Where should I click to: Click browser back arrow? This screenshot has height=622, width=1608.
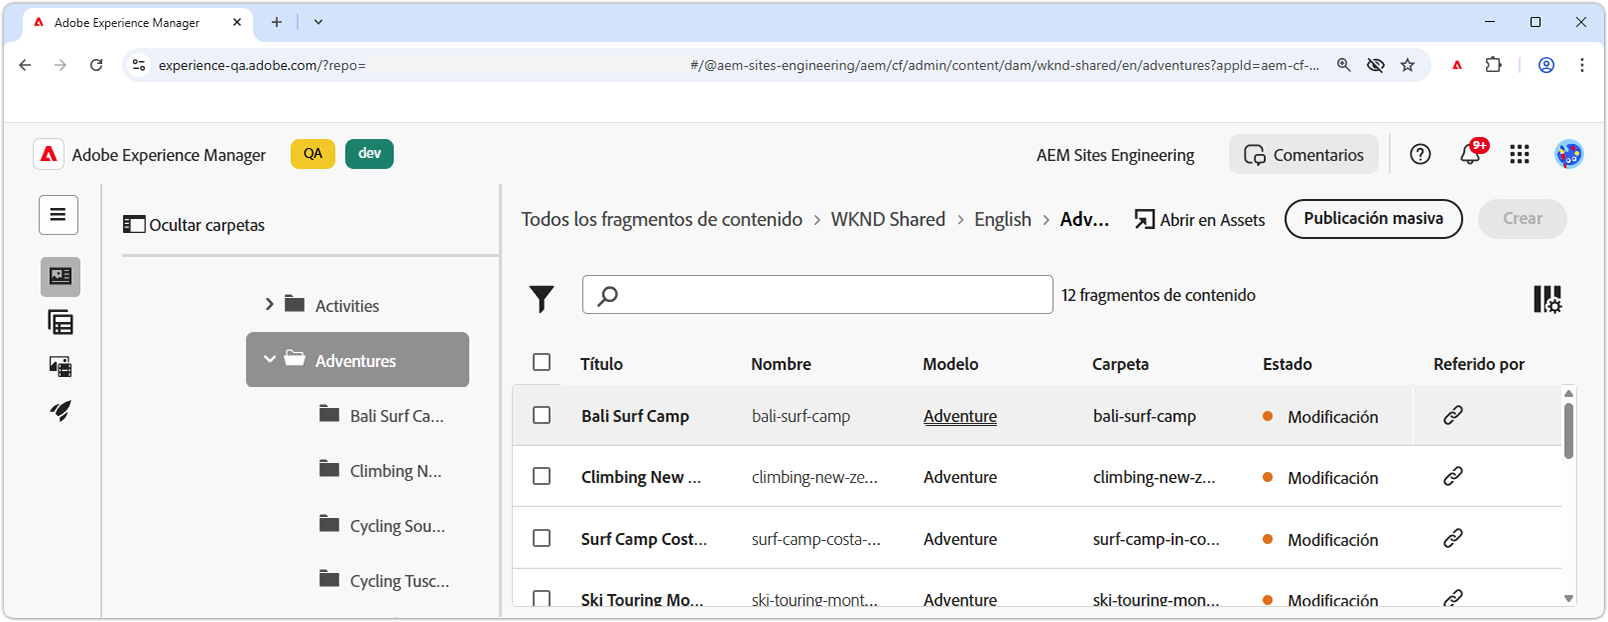pyautogui.click(x=25, y=65)
